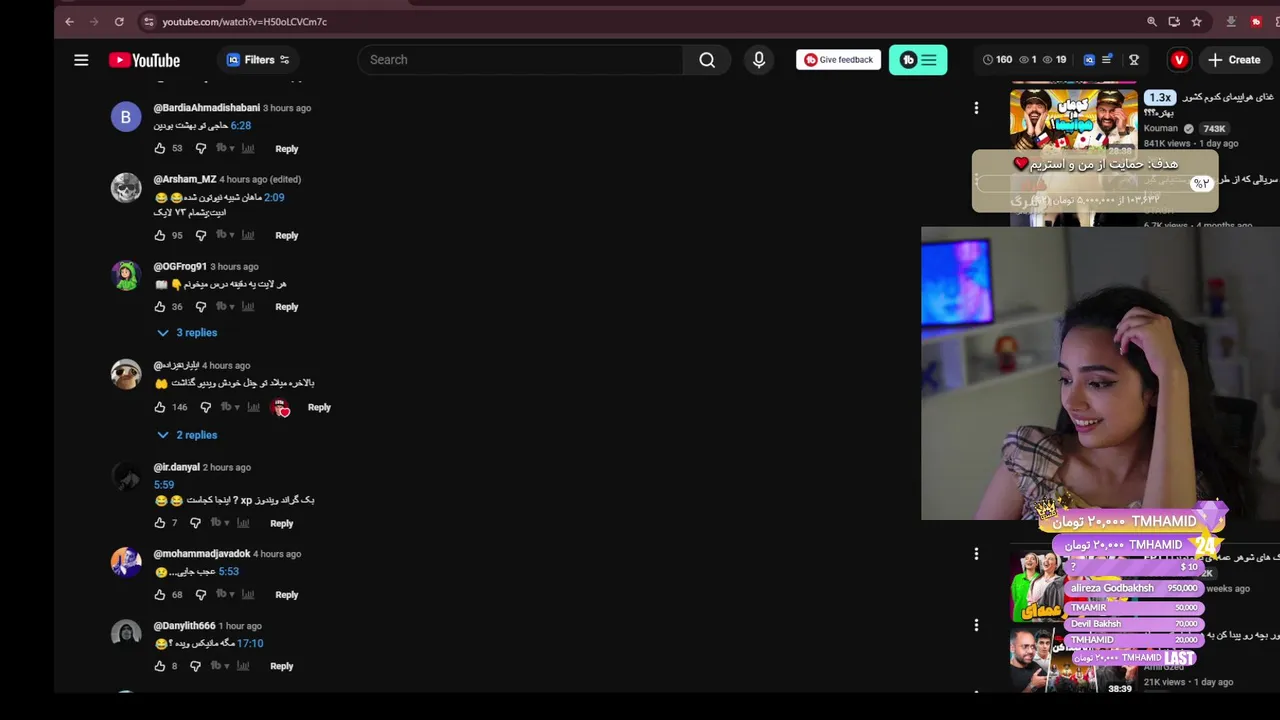Open three-dot menu for Kouman video

point(976,108)
